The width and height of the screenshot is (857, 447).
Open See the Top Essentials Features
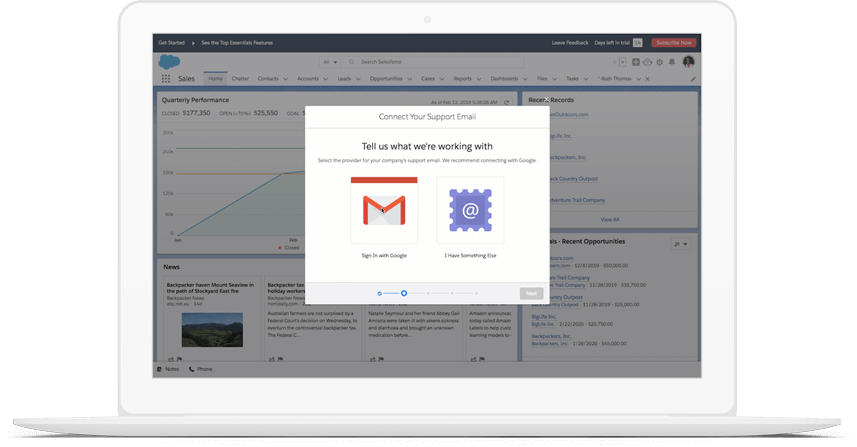click(237, 43)
